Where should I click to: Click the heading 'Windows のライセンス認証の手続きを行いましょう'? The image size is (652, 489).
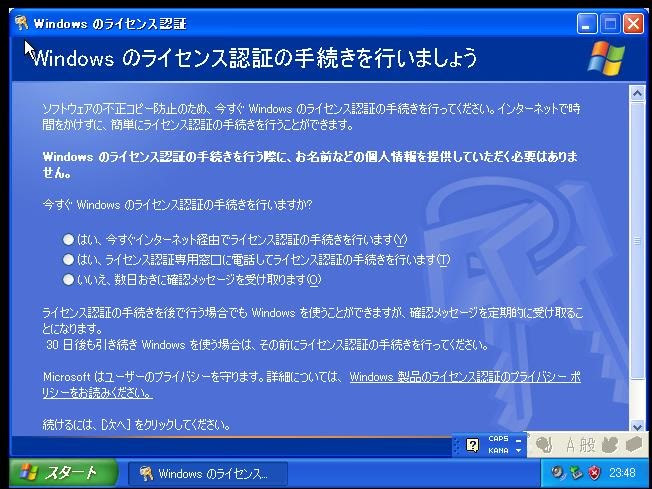254,58
